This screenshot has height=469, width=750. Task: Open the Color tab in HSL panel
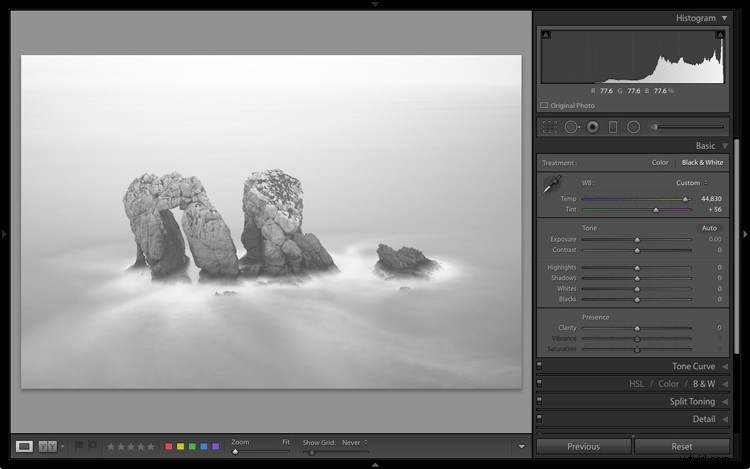(668, 384)
